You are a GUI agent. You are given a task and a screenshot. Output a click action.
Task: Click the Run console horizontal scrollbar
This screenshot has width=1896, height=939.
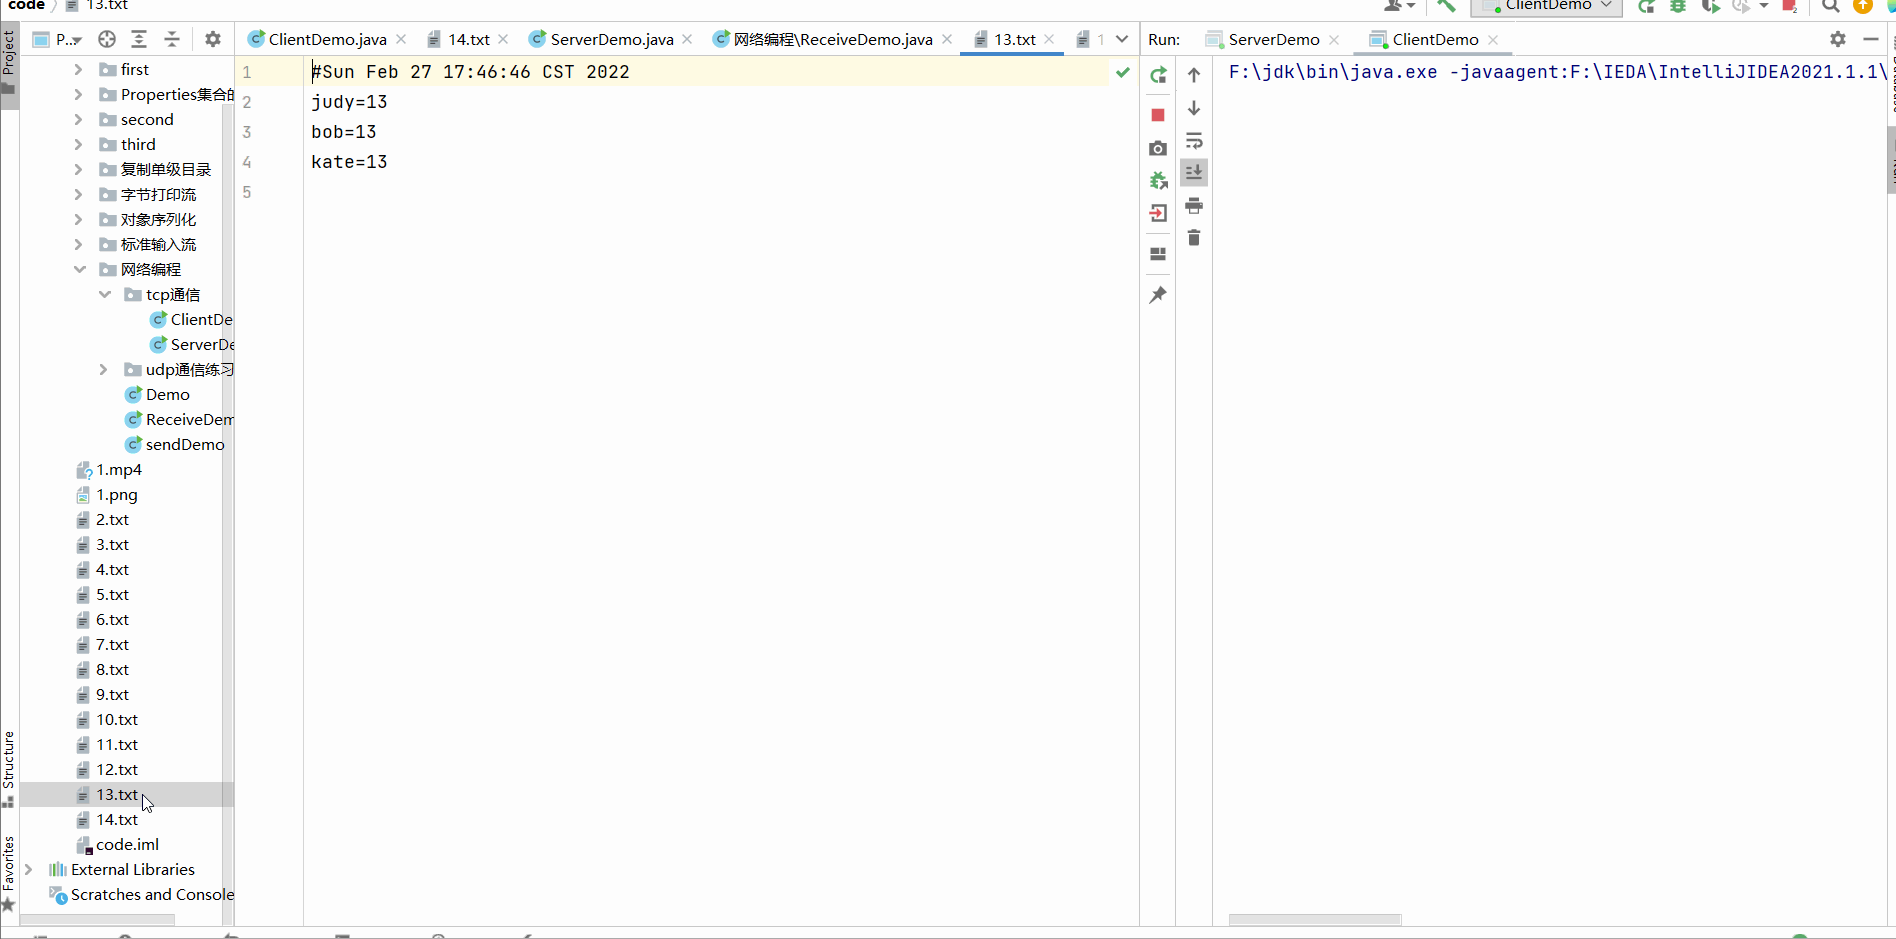click(x=1314, y=919)
